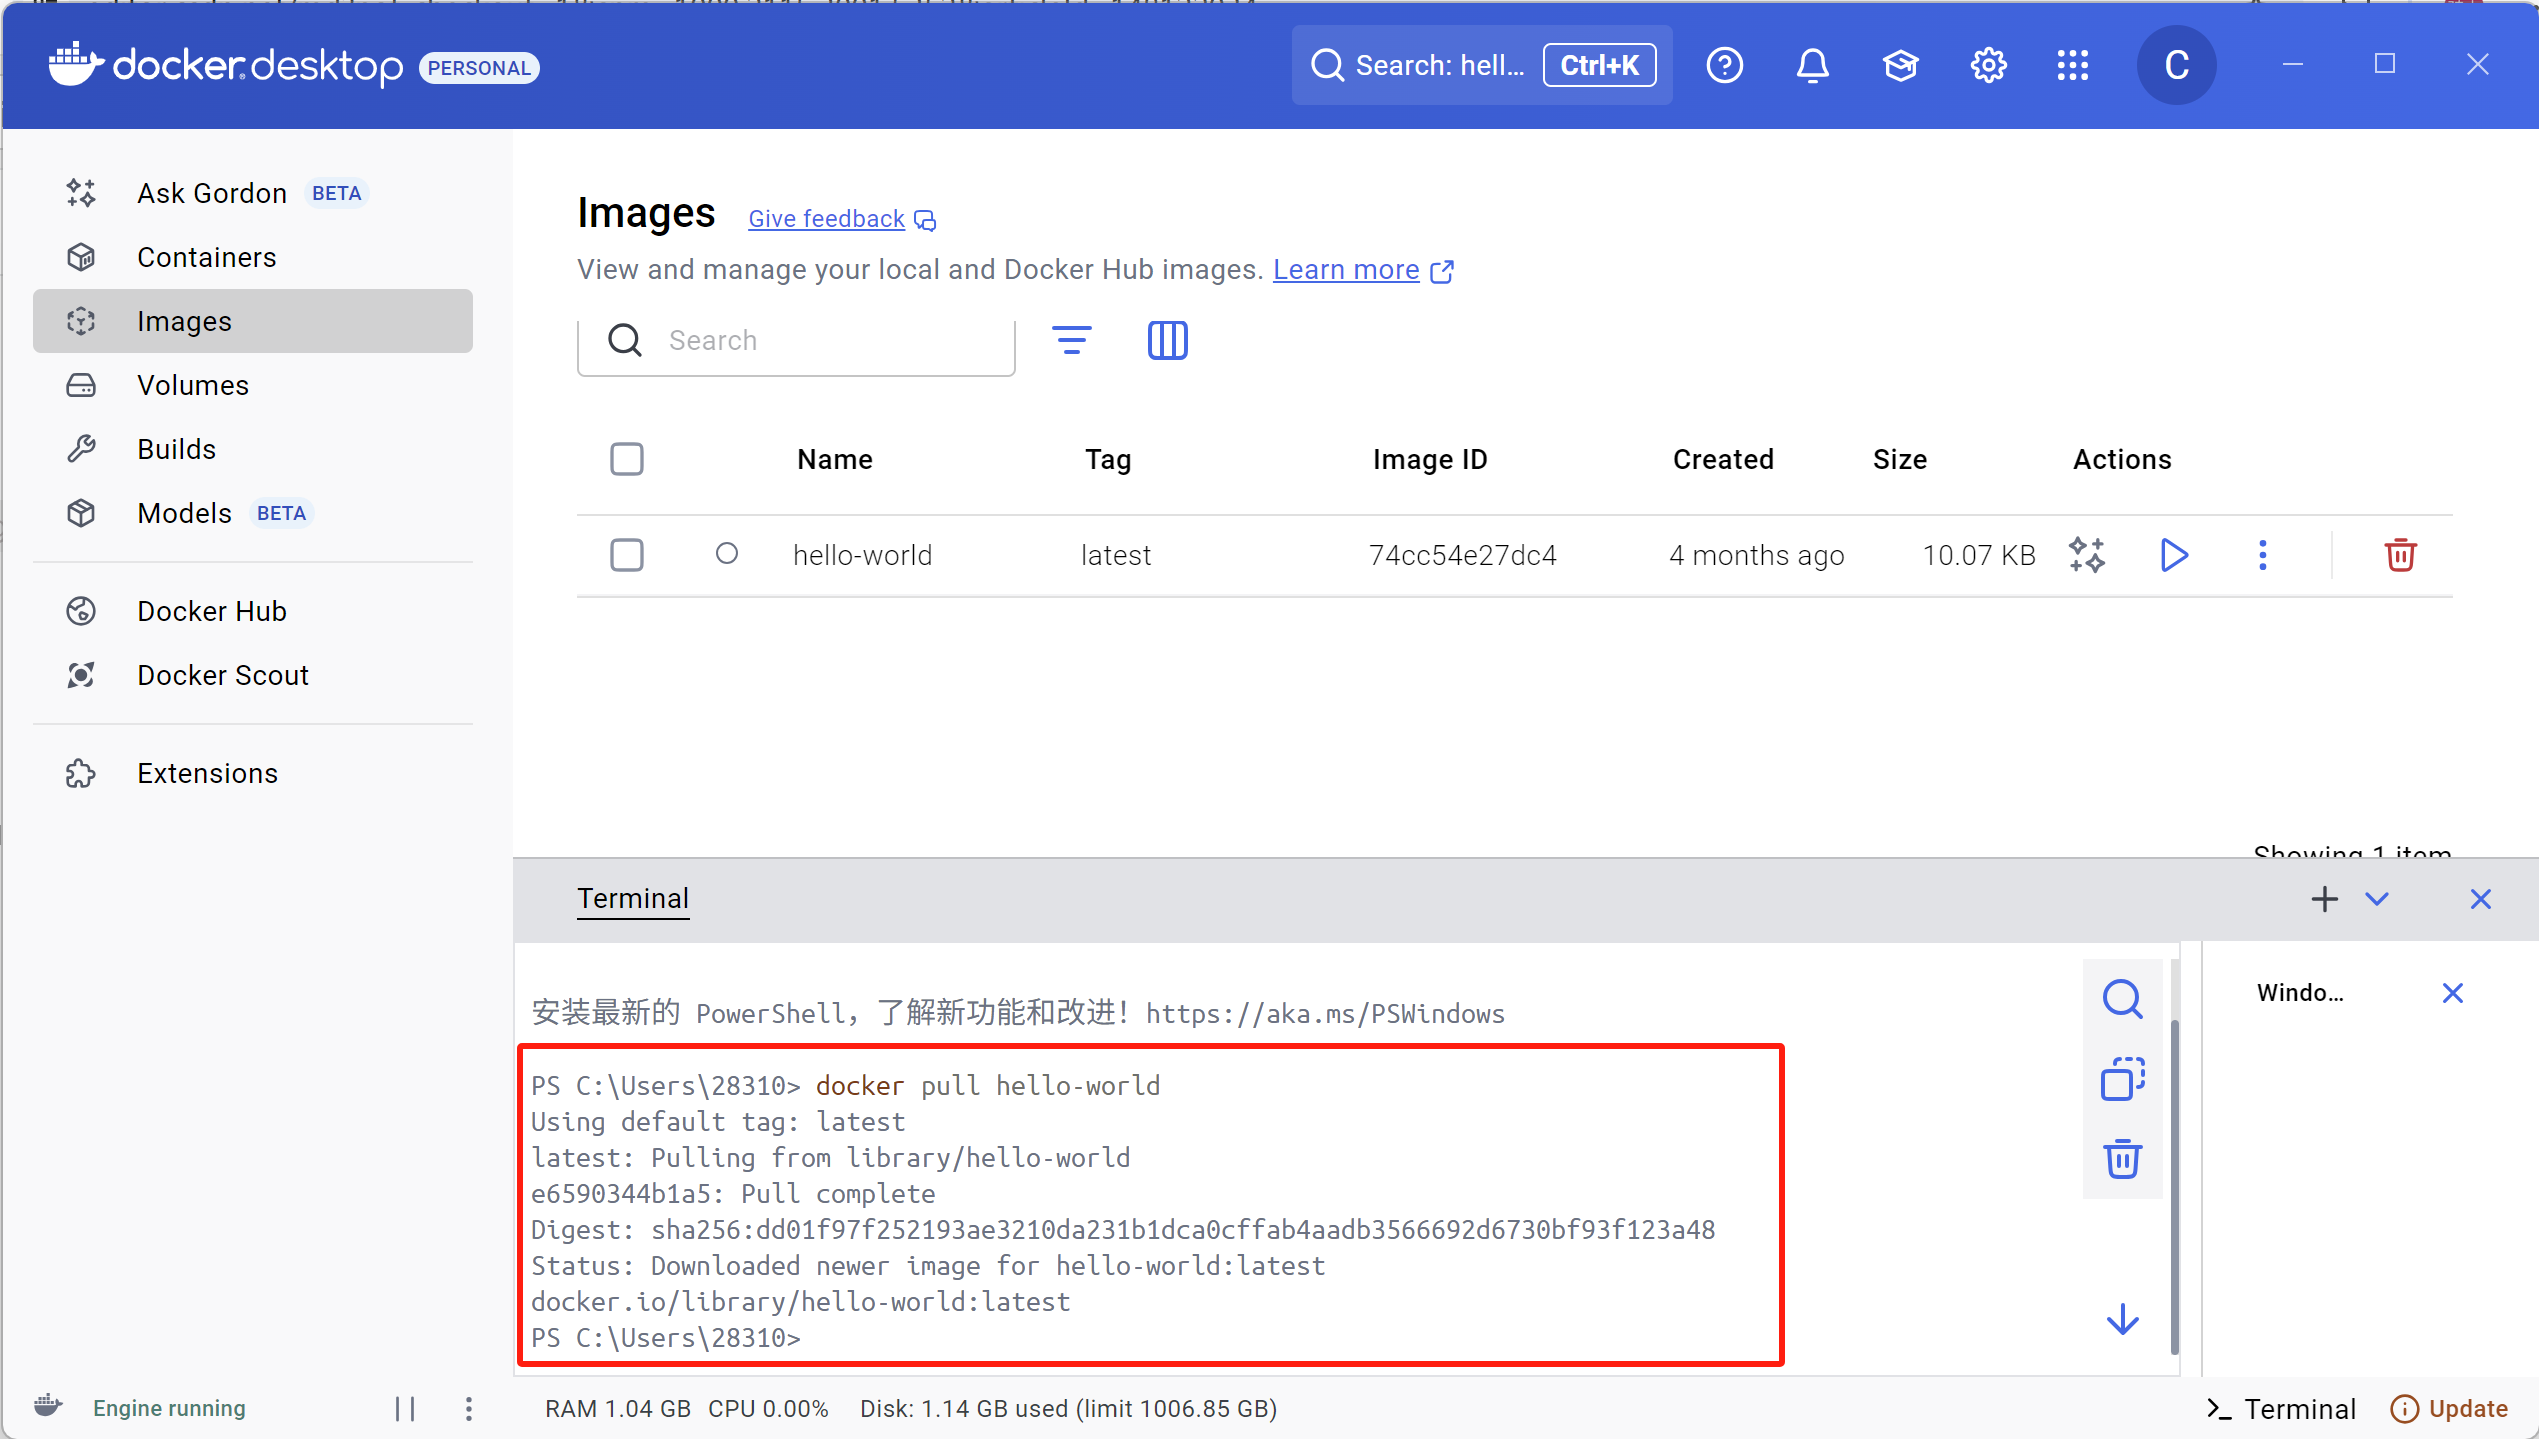Open the notifications bell
Viewport: 2539px width, 1439px height.
1812,66
